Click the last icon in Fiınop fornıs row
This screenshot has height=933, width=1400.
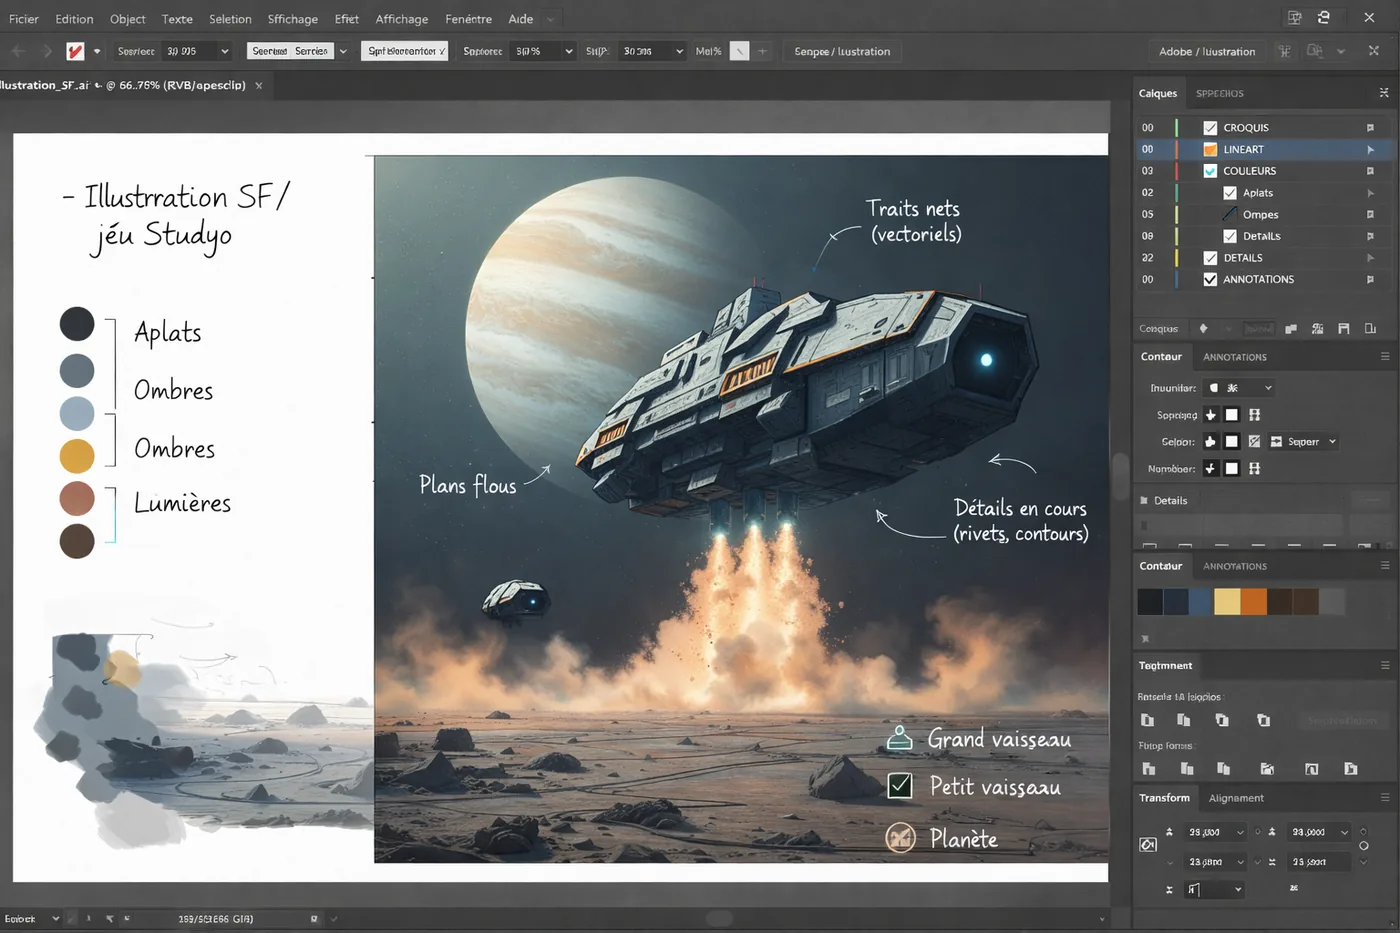(1351, 769)
